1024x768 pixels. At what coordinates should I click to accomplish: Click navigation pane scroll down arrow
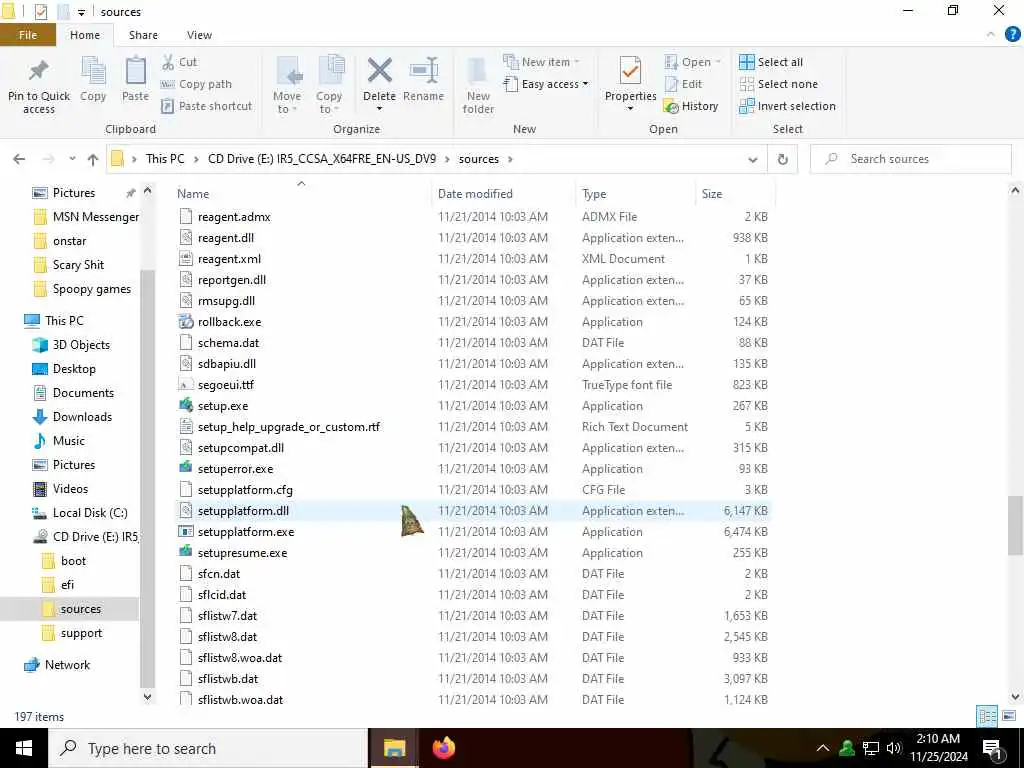click(148, 697)
